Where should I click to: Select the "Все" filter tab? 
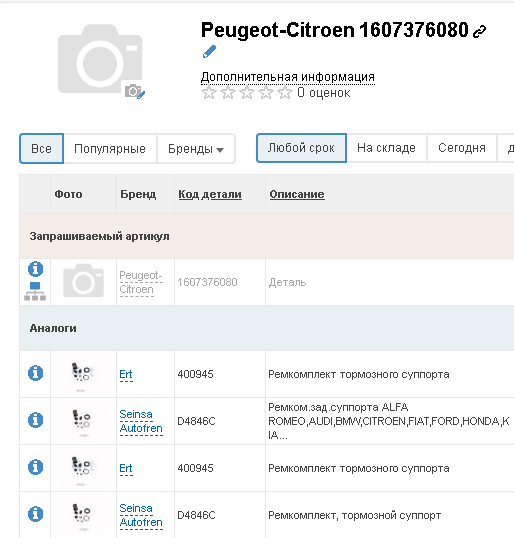point(42,149)
